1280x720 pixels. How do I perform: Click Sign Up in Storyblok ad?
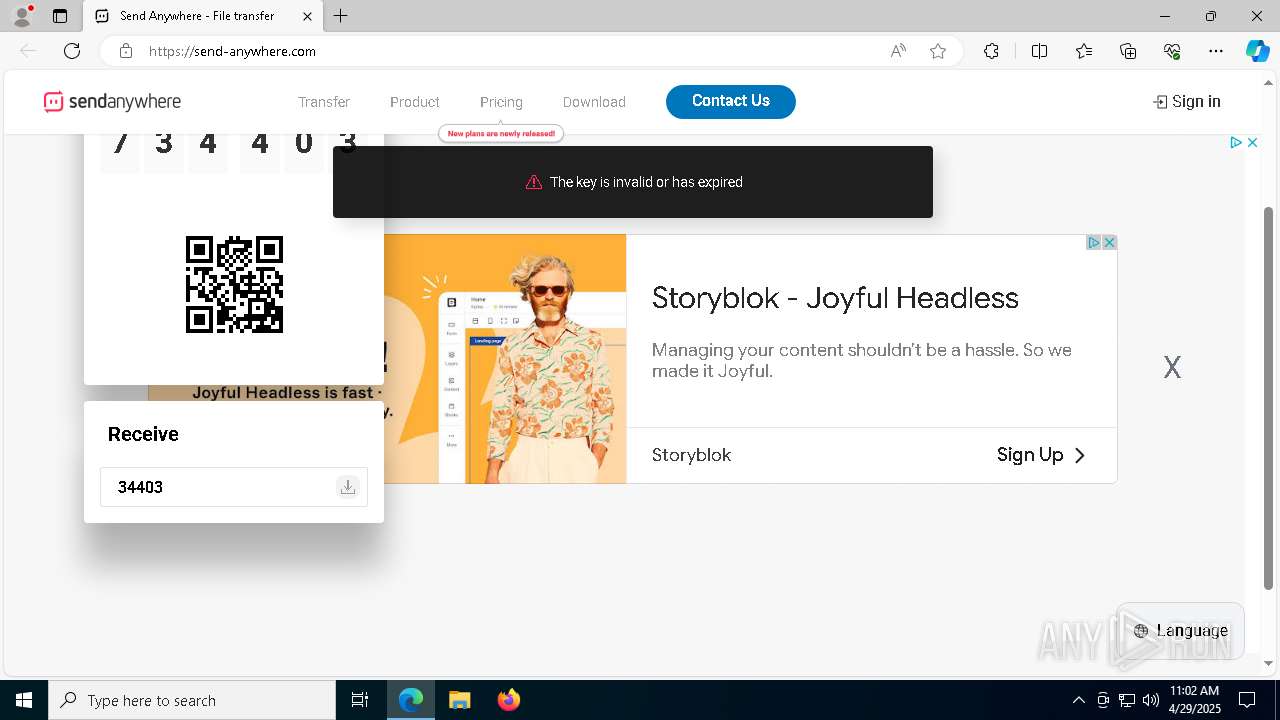tap(1041, 455)
